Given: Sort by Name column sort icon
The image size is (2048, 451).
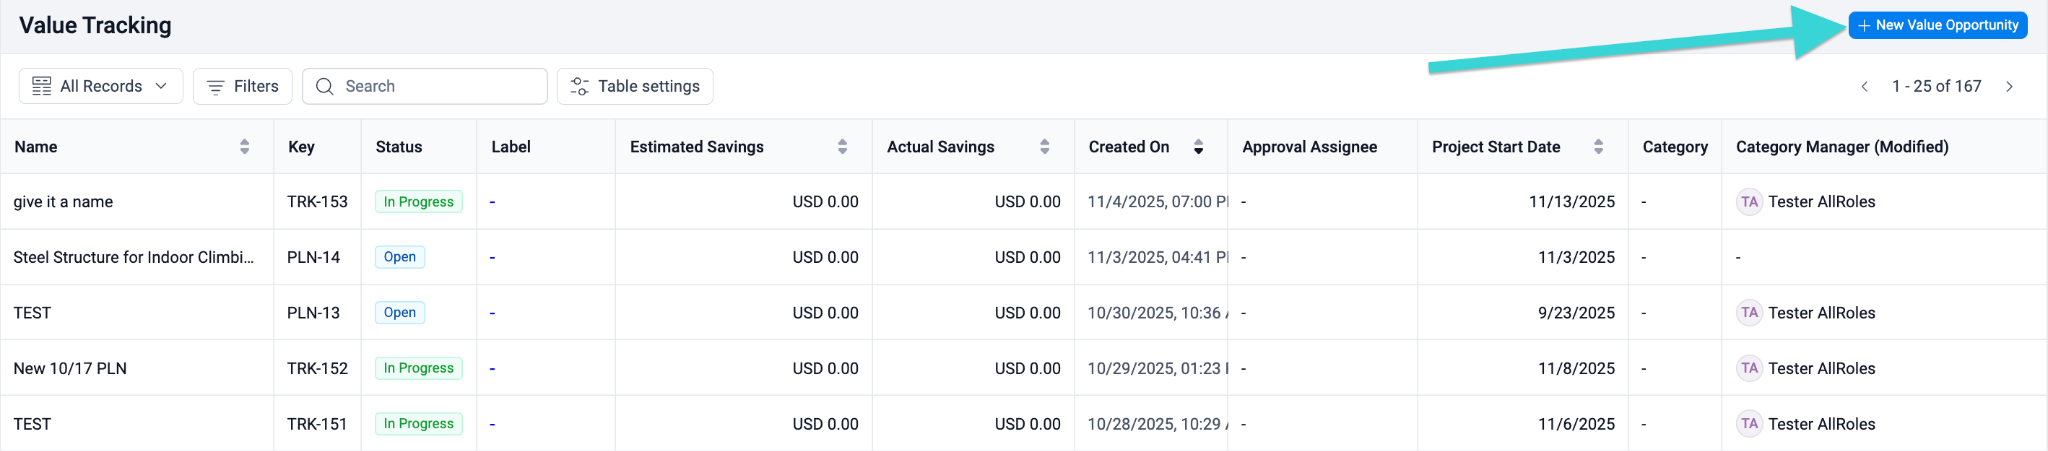Looking at the screenshot, I should [x=244, y=147].
